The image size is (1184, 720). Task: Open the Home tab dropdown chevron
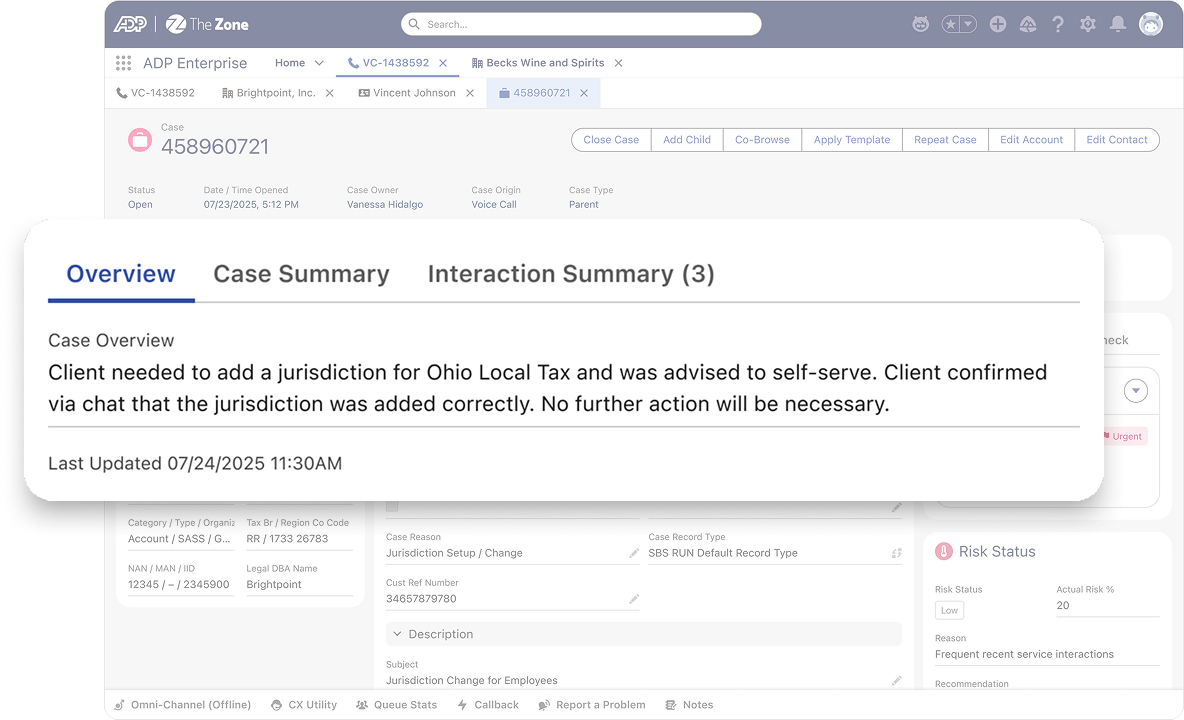pyautogui.click(x=319, y=63)
